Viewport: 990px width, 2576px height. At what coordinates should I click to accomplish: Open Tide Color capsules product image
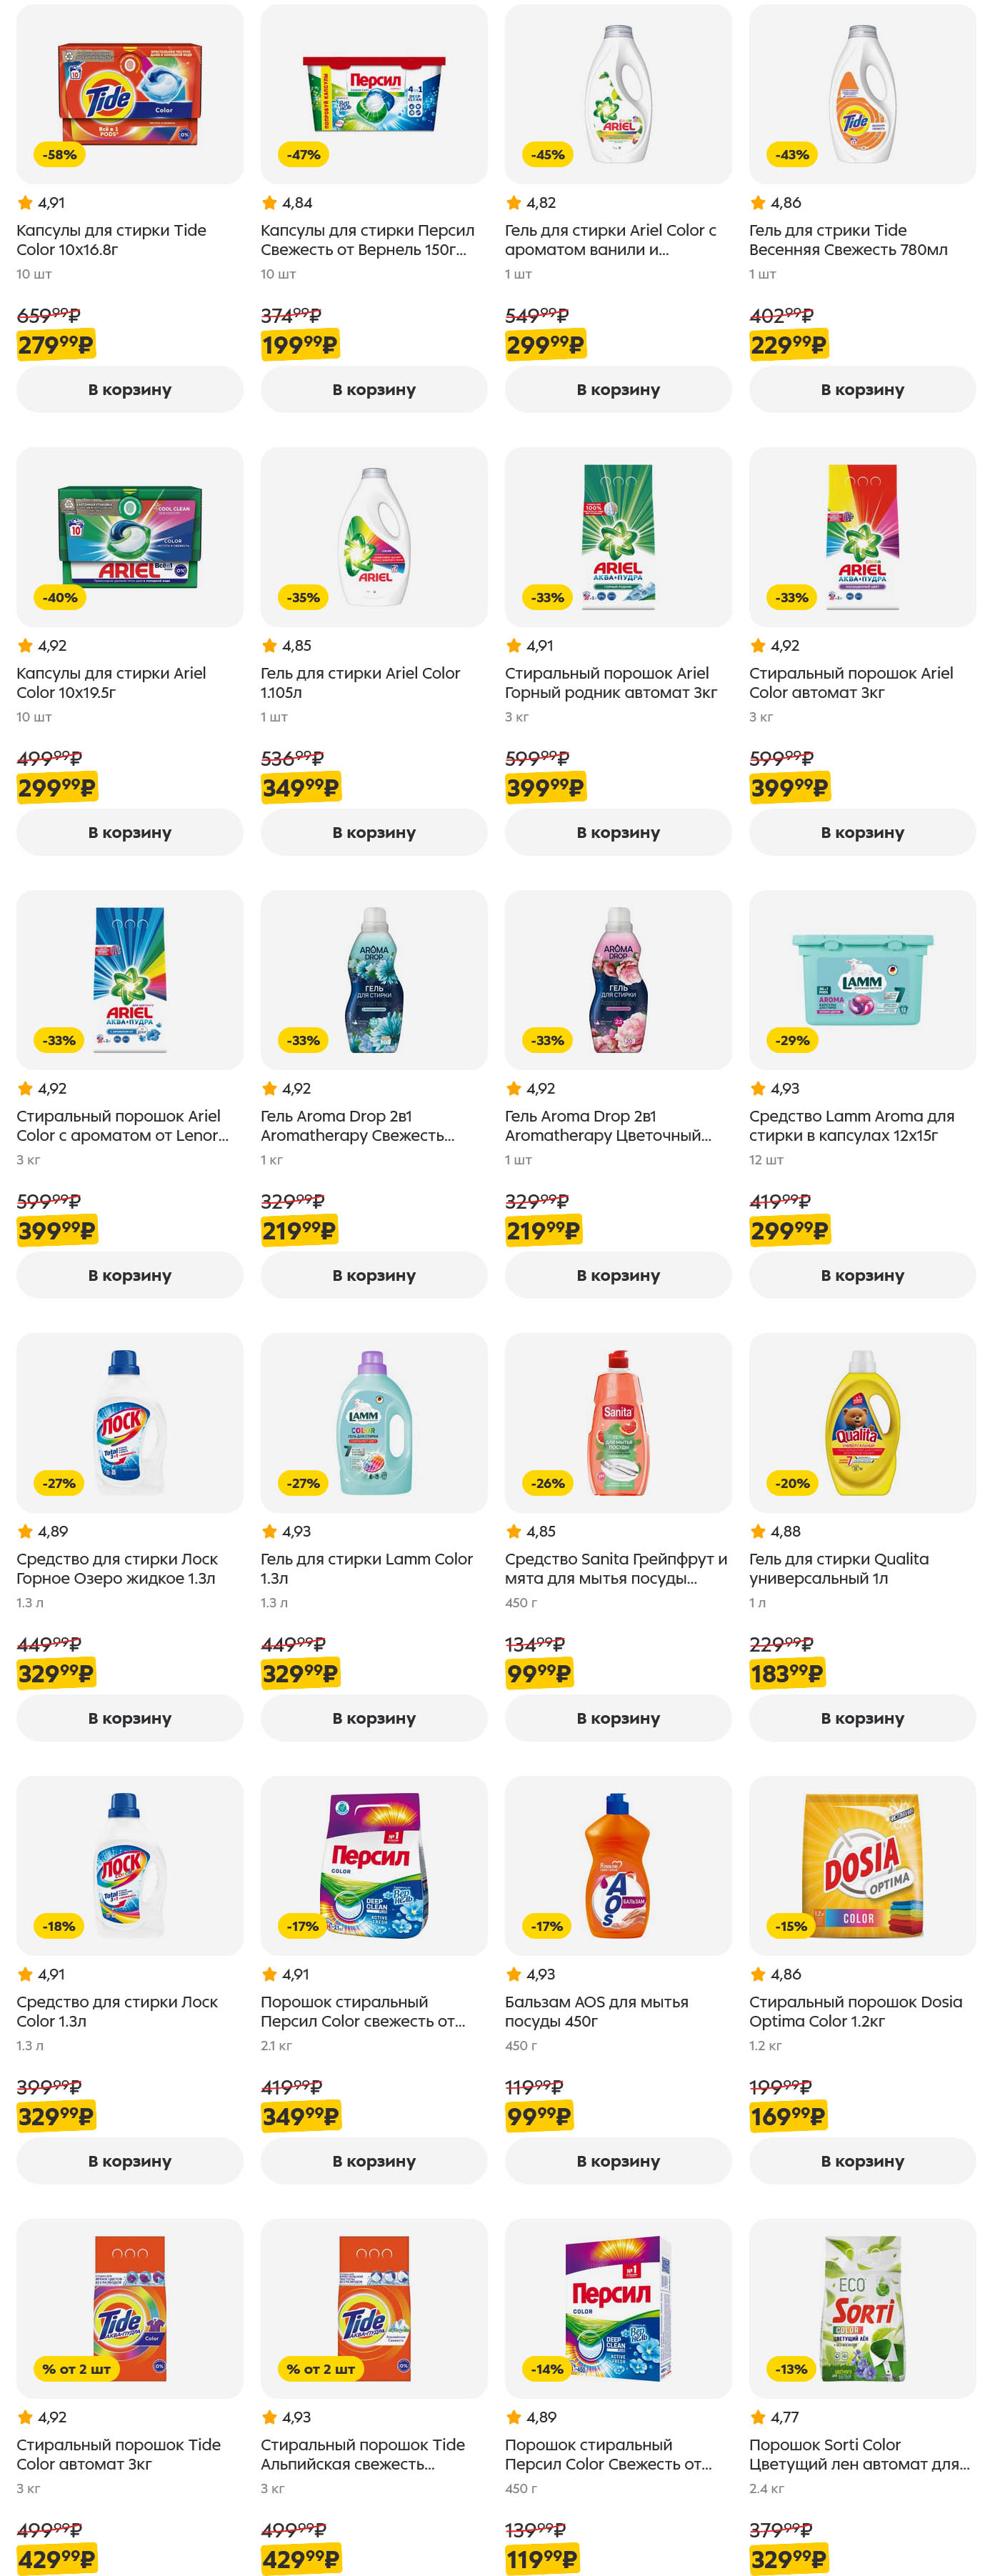pos(129,93)
